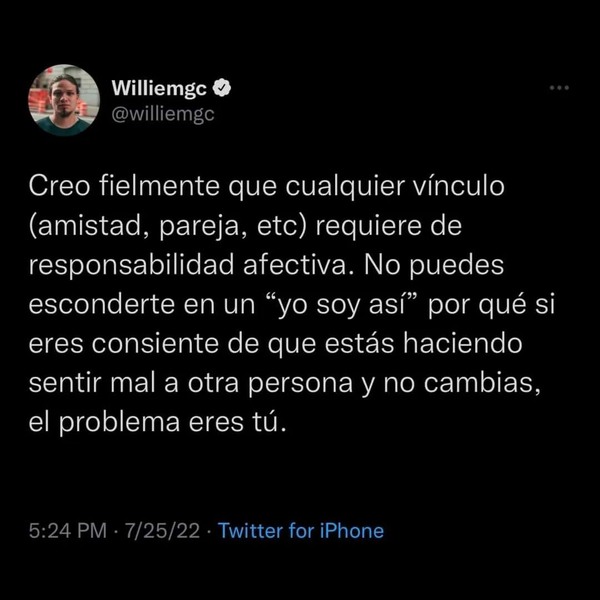The width and height of the screenshot is (600, 600).
Task: Click the words 'no cambias,' in the tweet
Action: click(x=463, y=383)
